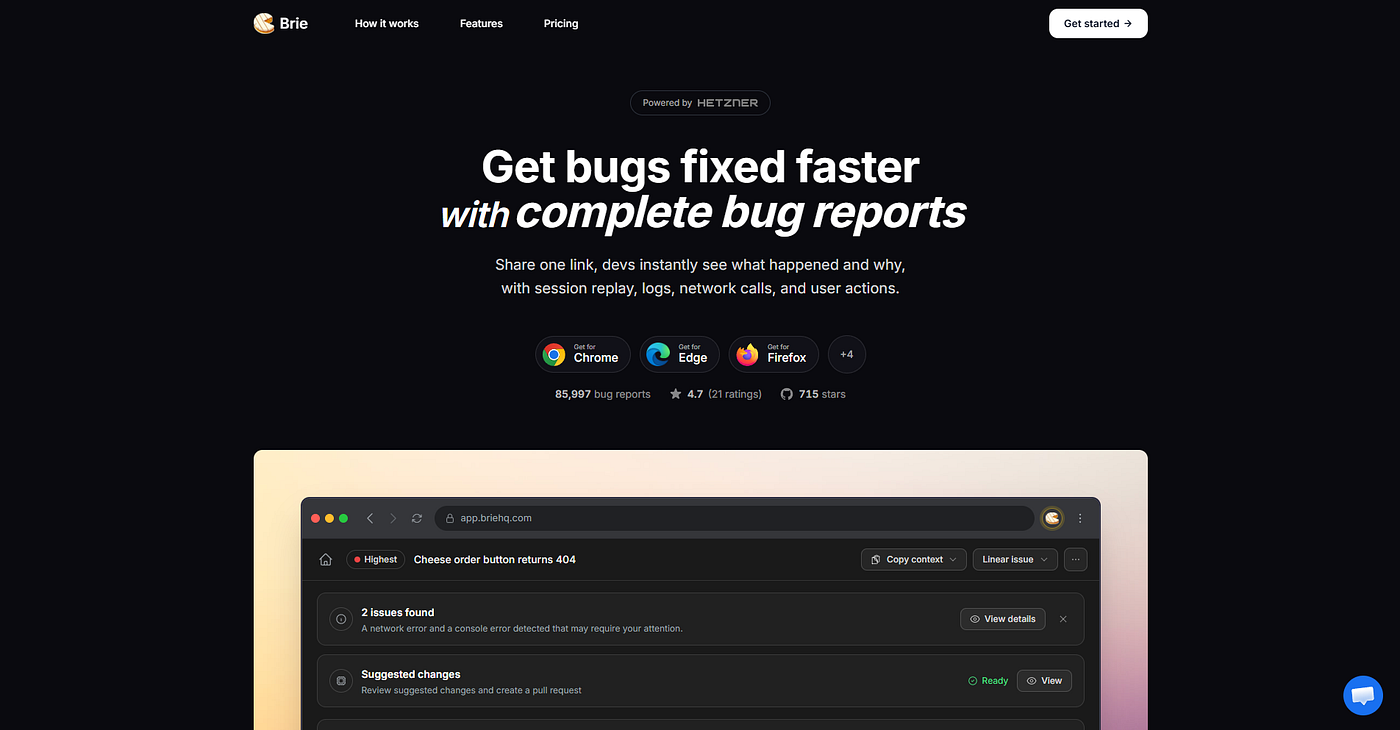Click the info icon beside 2 issues found
The height and width of the screenshot is (730, 1400).
tap(341, 620)
